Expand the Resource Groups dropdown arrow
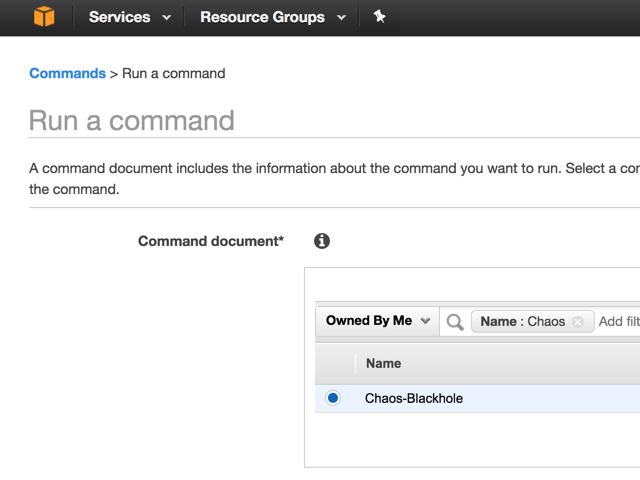The height and width of the screenshot is (480, 640). 341,18
